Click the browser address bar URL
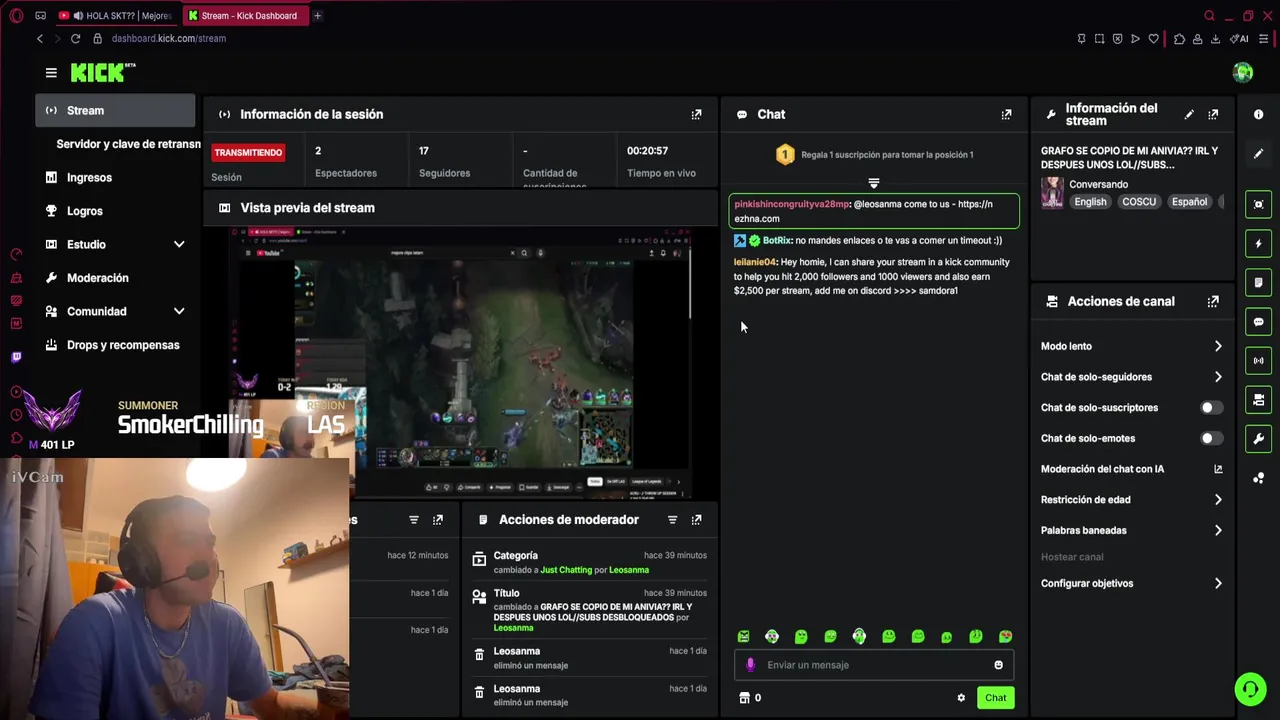This screenshot has width=1280, height=720. click(x=169, y=38)
